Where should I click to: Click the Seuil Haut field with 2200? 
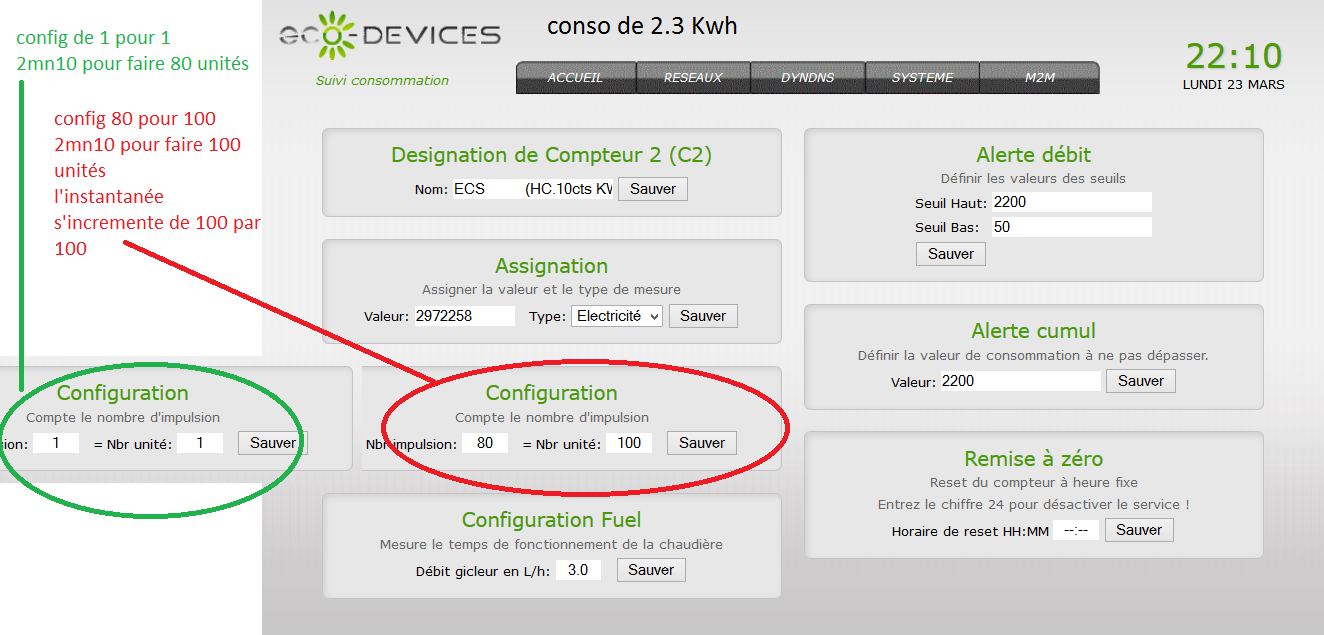(1071, 201)
